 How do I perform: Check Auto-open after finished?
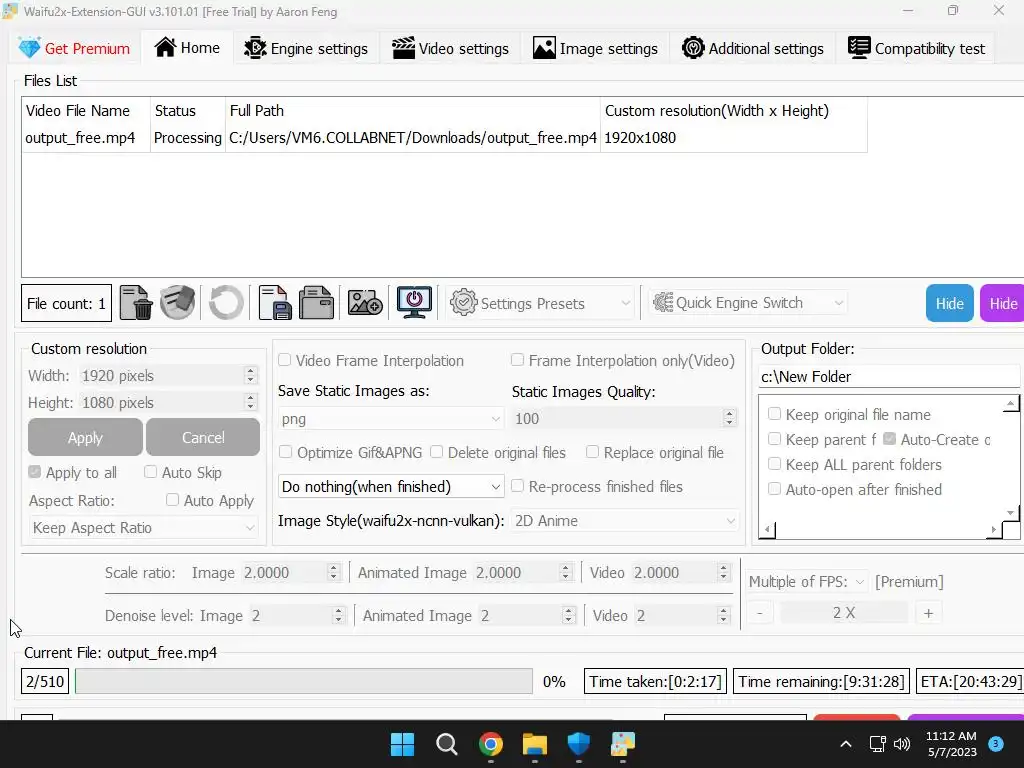(775, 488)
